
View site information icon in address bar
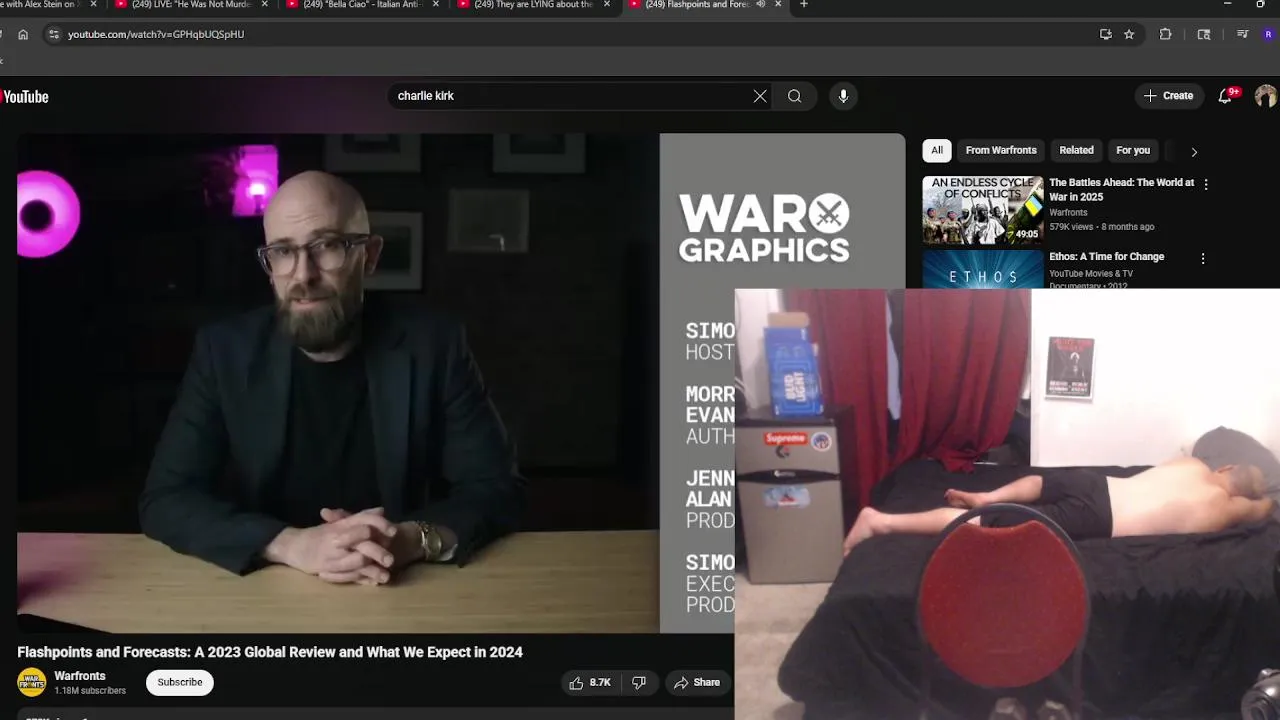[x=54, y=34]
